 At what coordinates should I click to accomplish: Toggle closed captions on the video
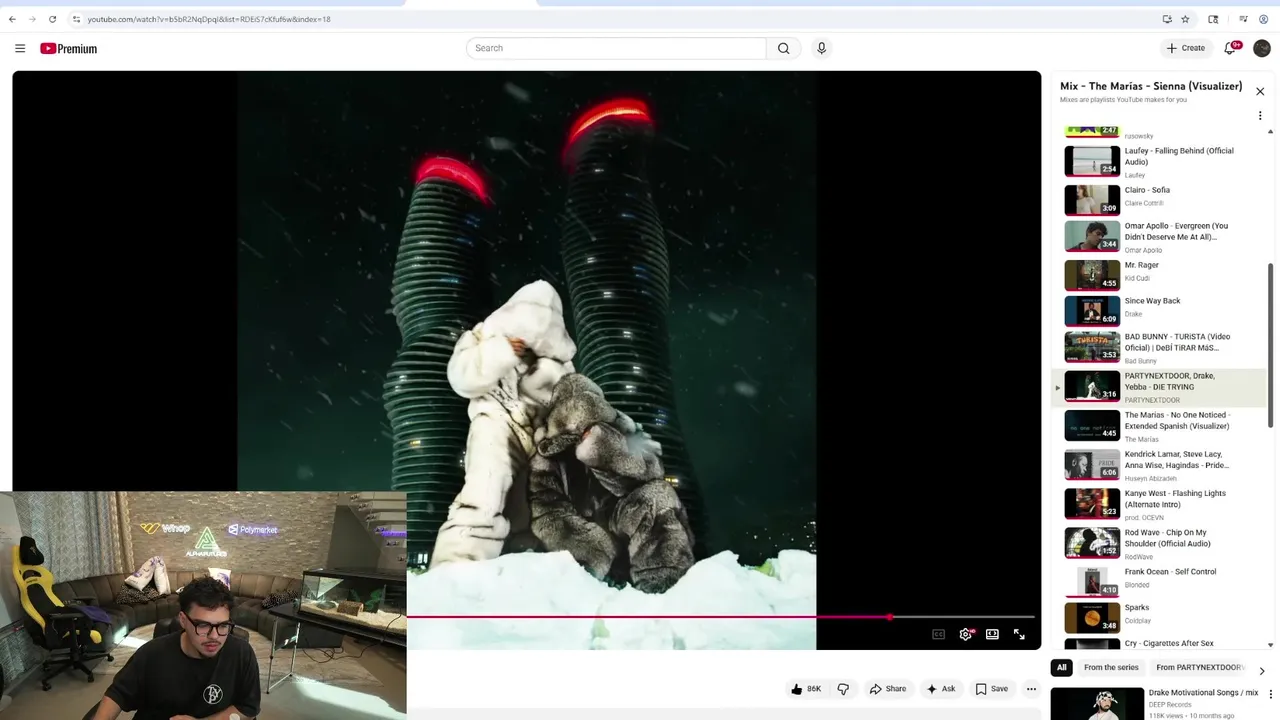point(938,634)
